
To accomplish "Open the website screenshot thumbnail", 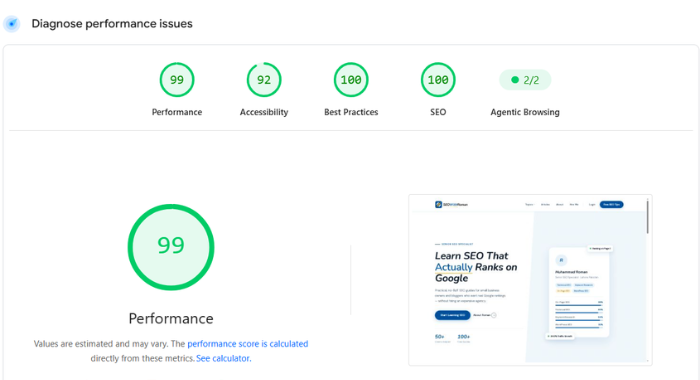I will [x=530, y=280].
